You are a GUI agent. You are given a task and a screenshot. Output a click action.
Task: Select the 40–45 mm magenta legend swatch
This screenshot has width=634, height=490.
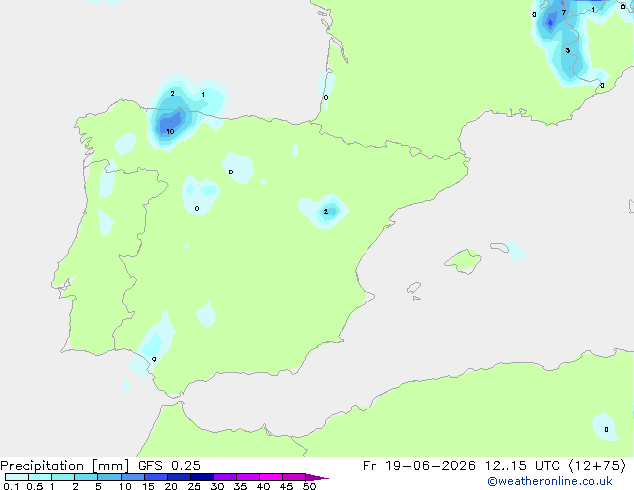271,477
